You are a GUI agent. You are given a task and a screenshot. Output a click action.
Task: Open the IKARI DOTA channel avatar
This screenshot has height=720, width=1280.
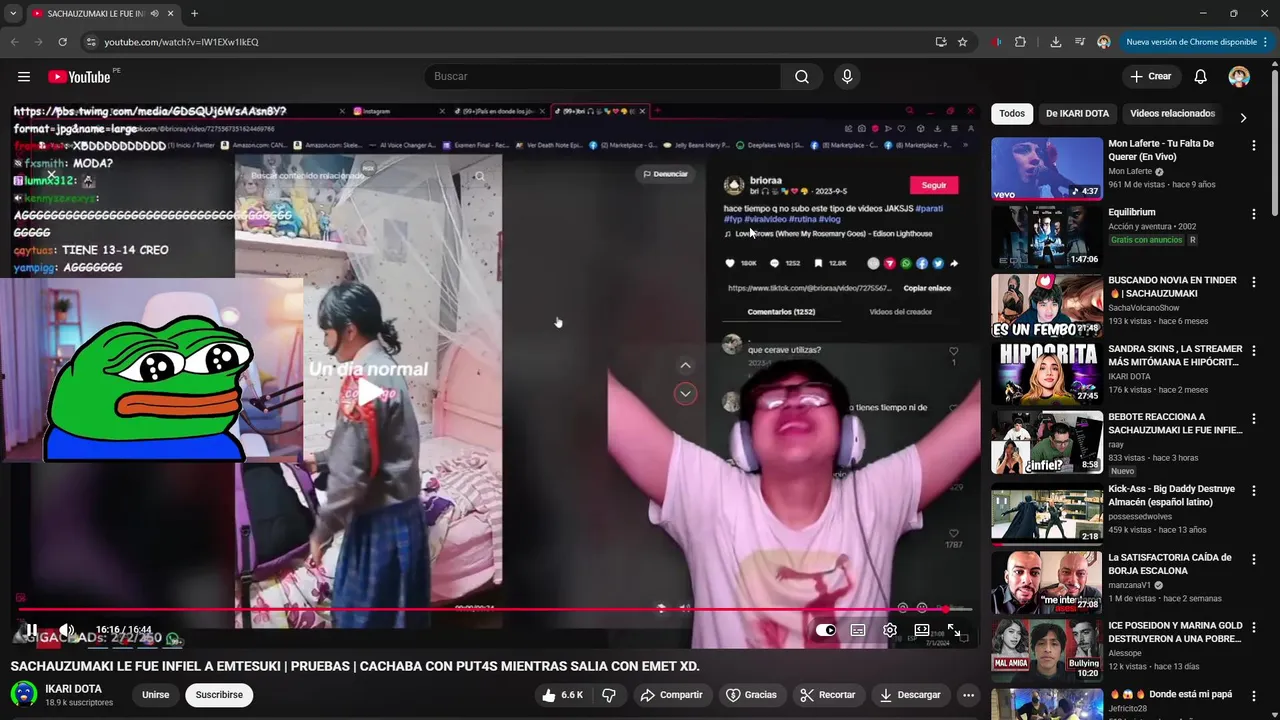[24, 694]
